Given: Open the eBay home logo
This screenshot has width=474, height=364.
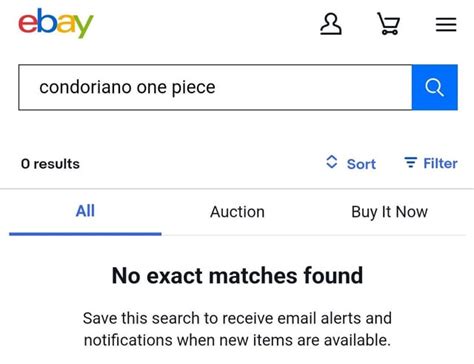Looking at the screenshot, I should pos(56,23).
